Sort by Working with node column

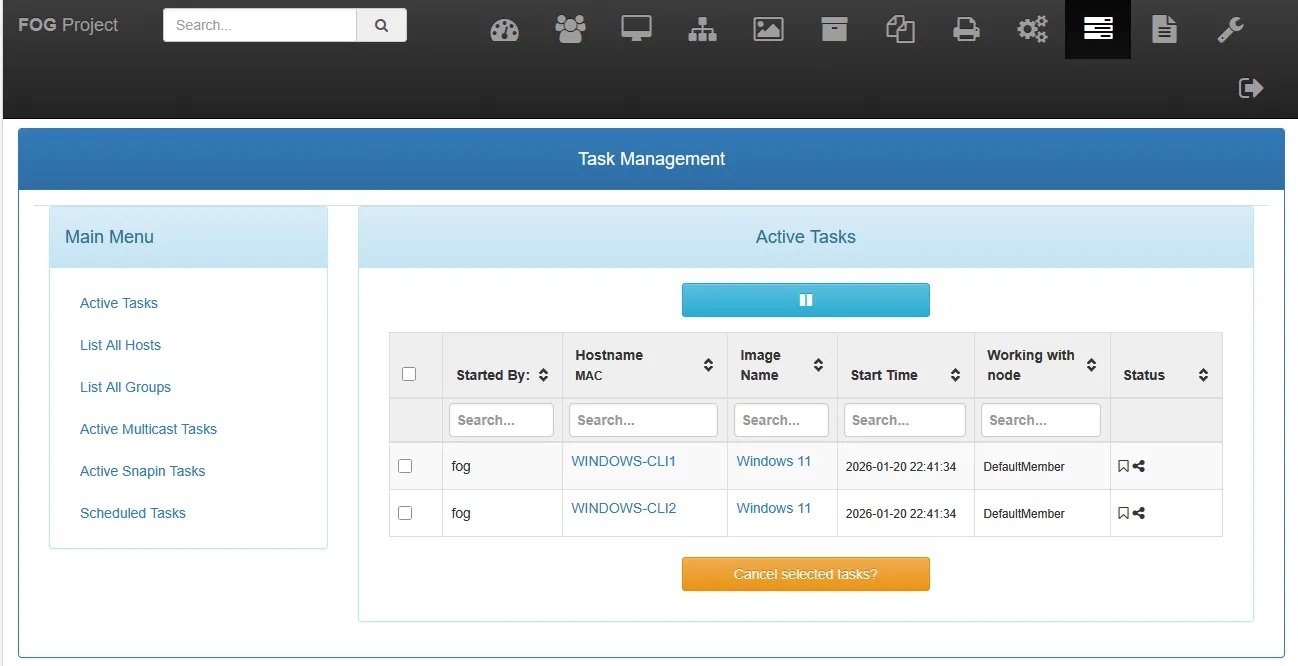click(1041, 365)
